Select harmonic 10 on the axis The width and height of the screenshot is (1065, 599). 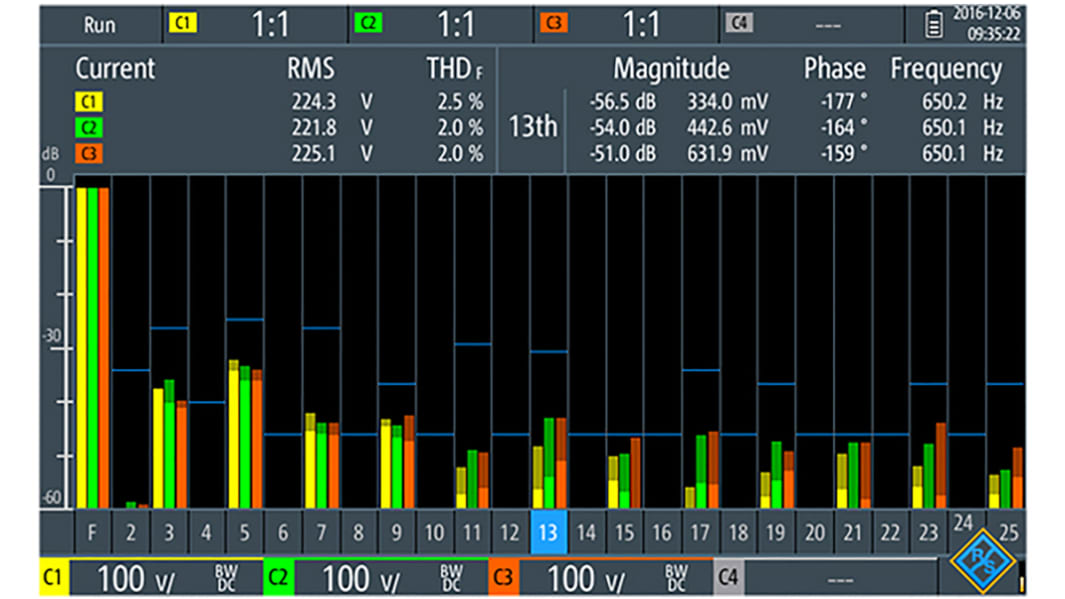tap(434, 532)
